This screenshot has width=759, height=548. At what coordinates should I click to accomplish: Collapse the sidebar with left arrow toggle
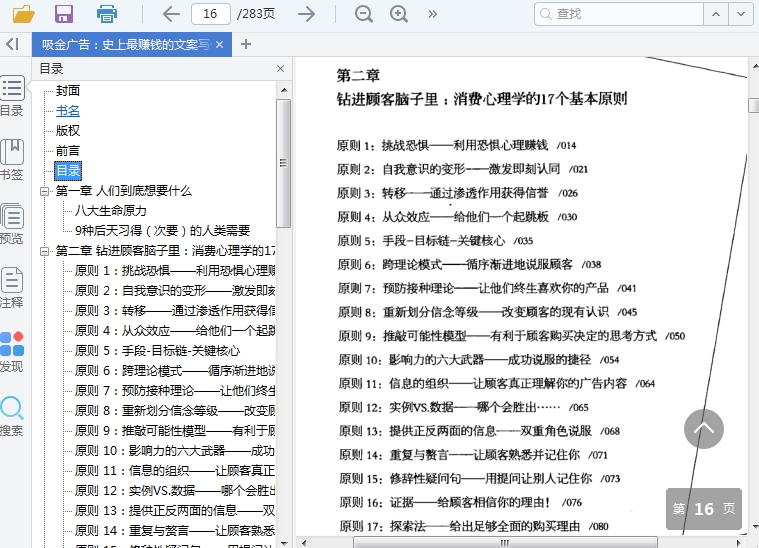12,44
